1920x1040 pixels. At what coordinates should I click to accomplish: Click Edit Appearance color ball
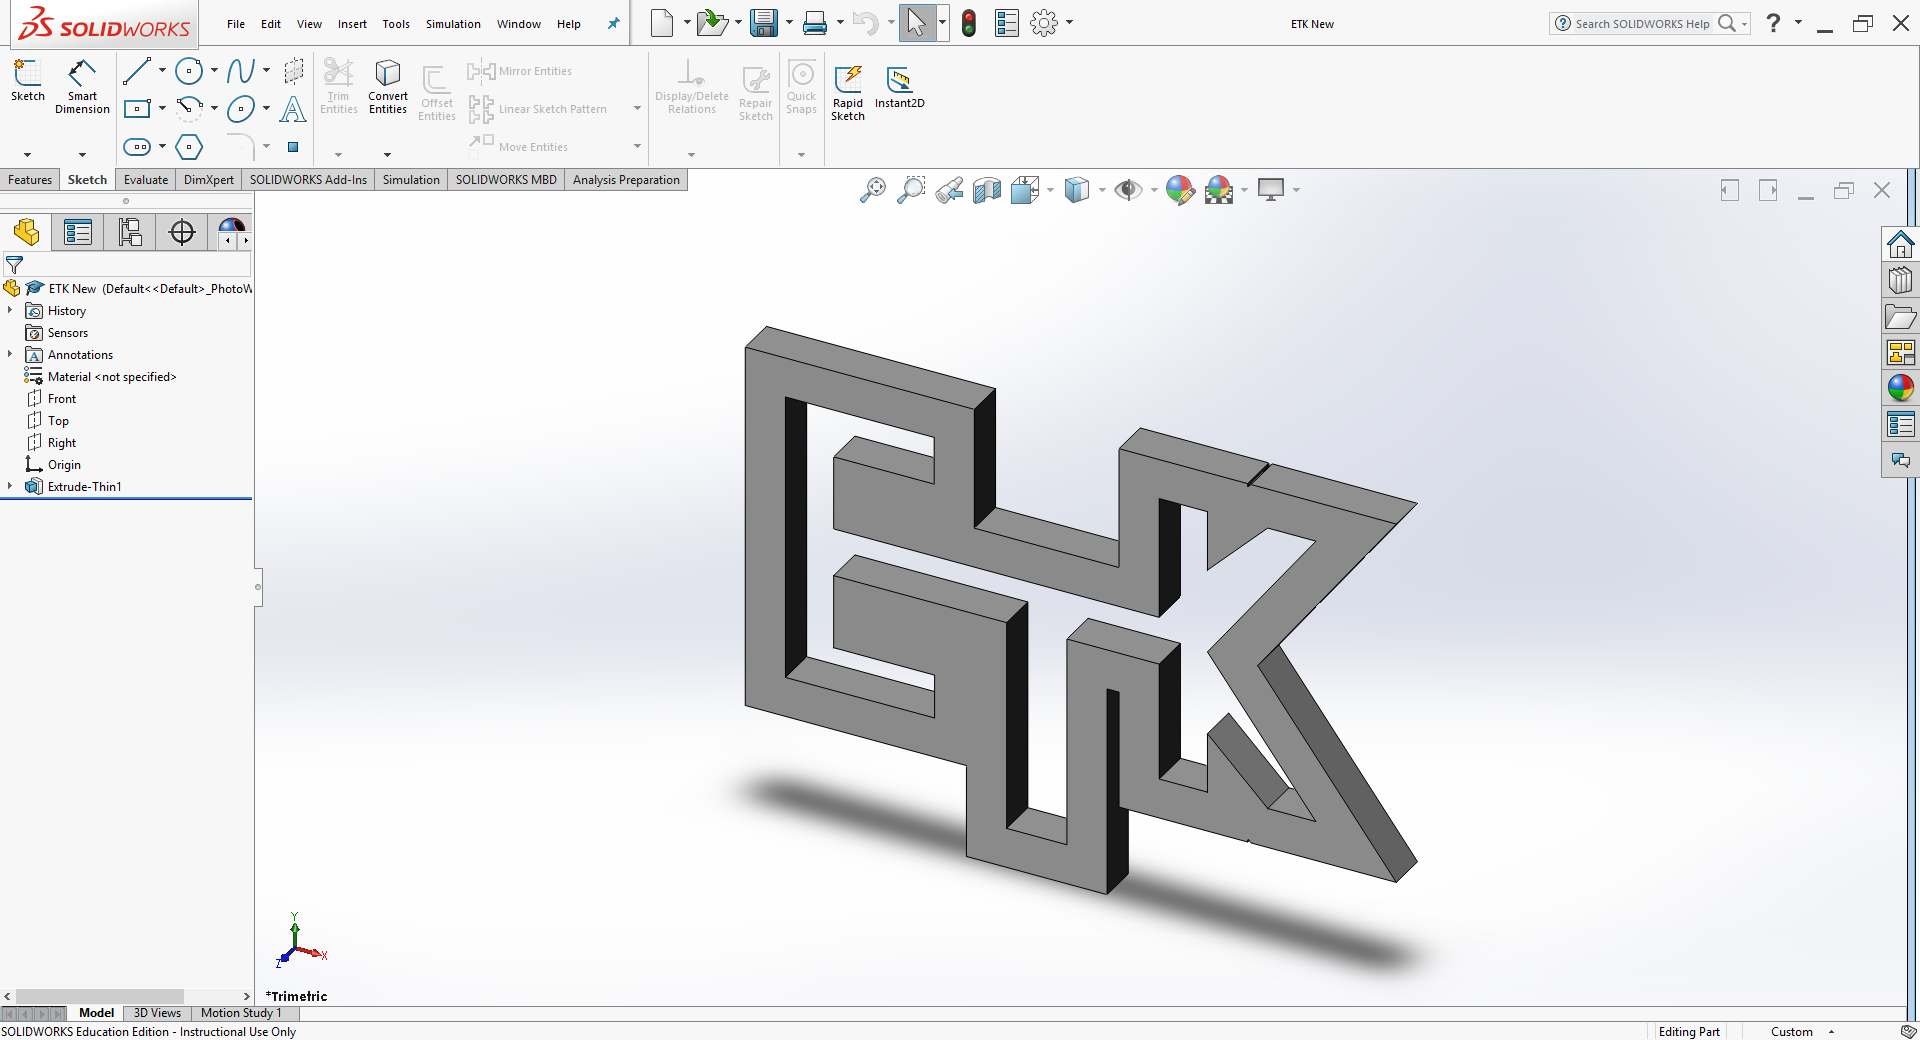tap(1180, 190)
